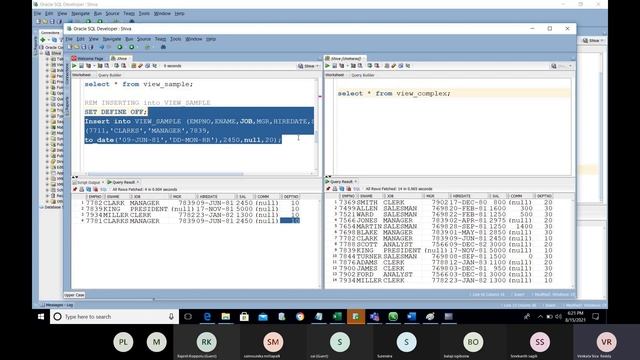Run script in right unshared worksheet
The height and width of the screenshot is (360, 640).
click(x=334, y=66)
